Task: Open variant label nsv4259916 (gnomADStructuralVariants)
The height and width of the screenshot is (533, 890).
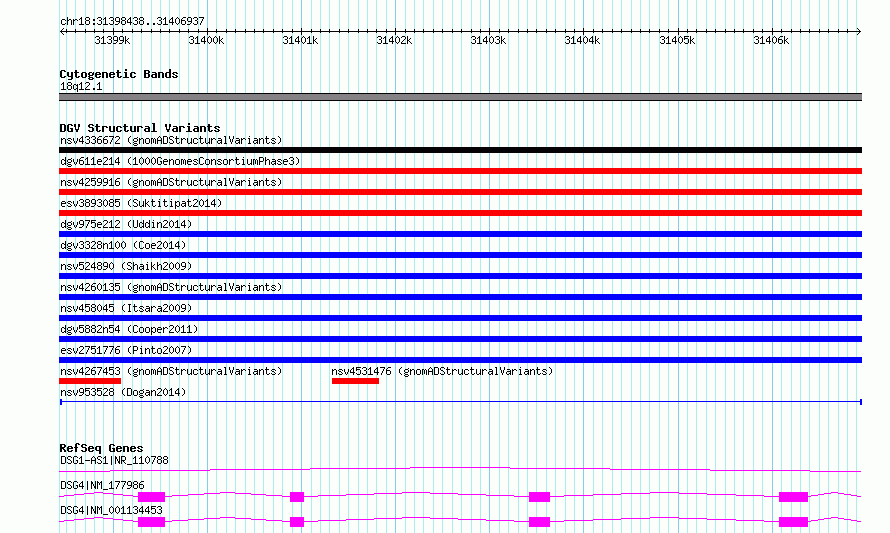Action: pyautogui.click(x=171, y=182)
